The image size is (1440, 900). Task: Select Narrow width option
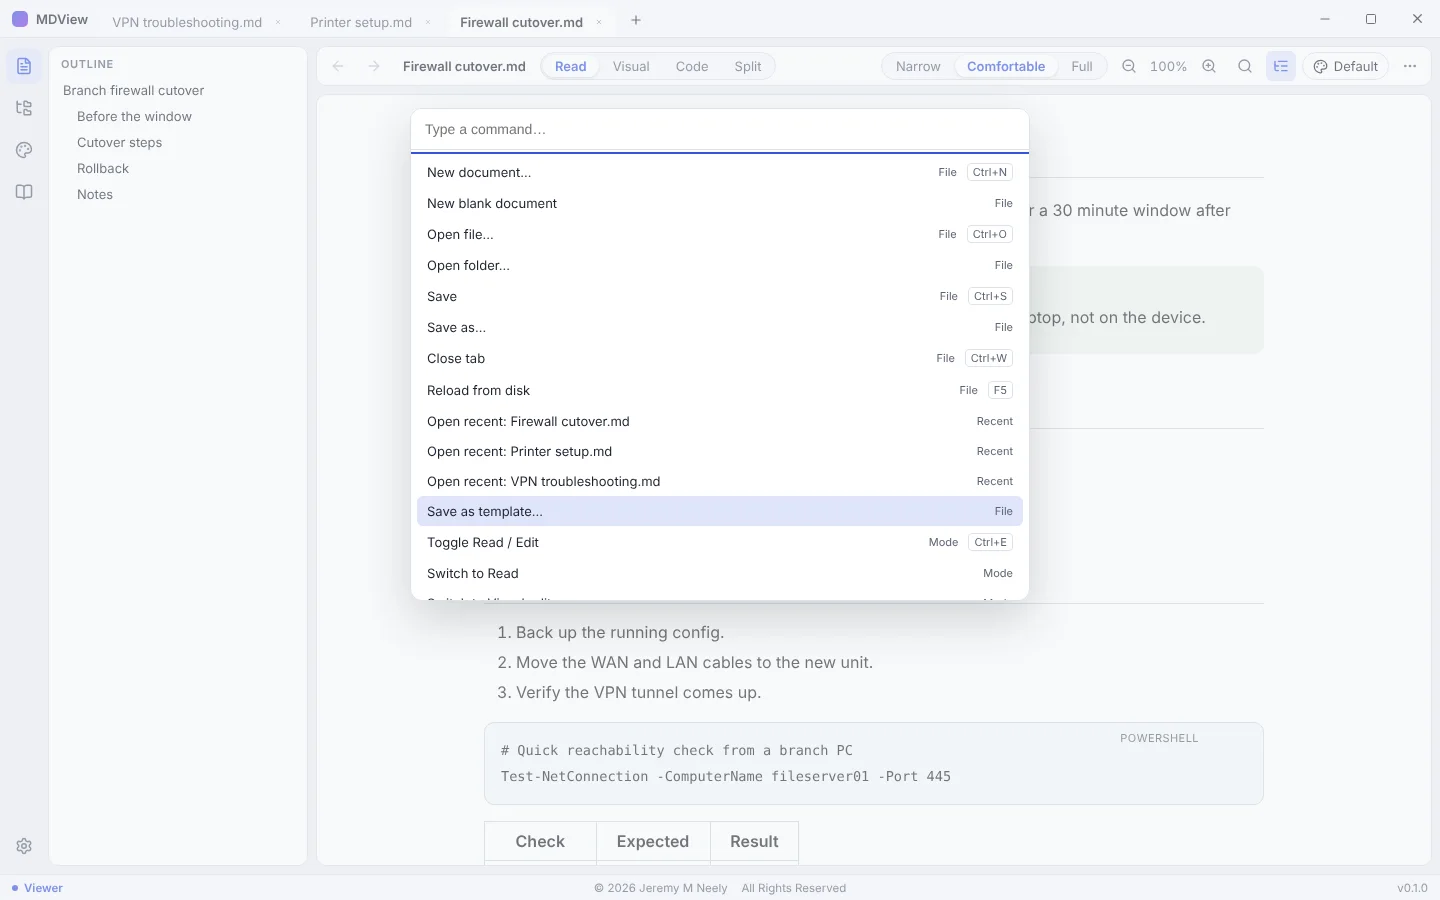click(918, 66)
